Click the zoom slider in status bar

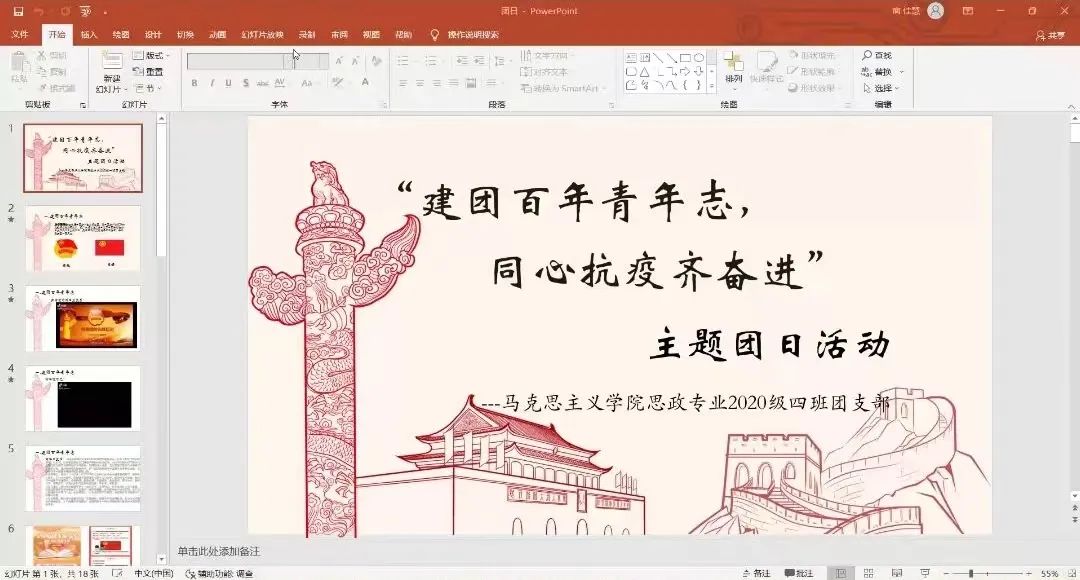click(970, 573)
